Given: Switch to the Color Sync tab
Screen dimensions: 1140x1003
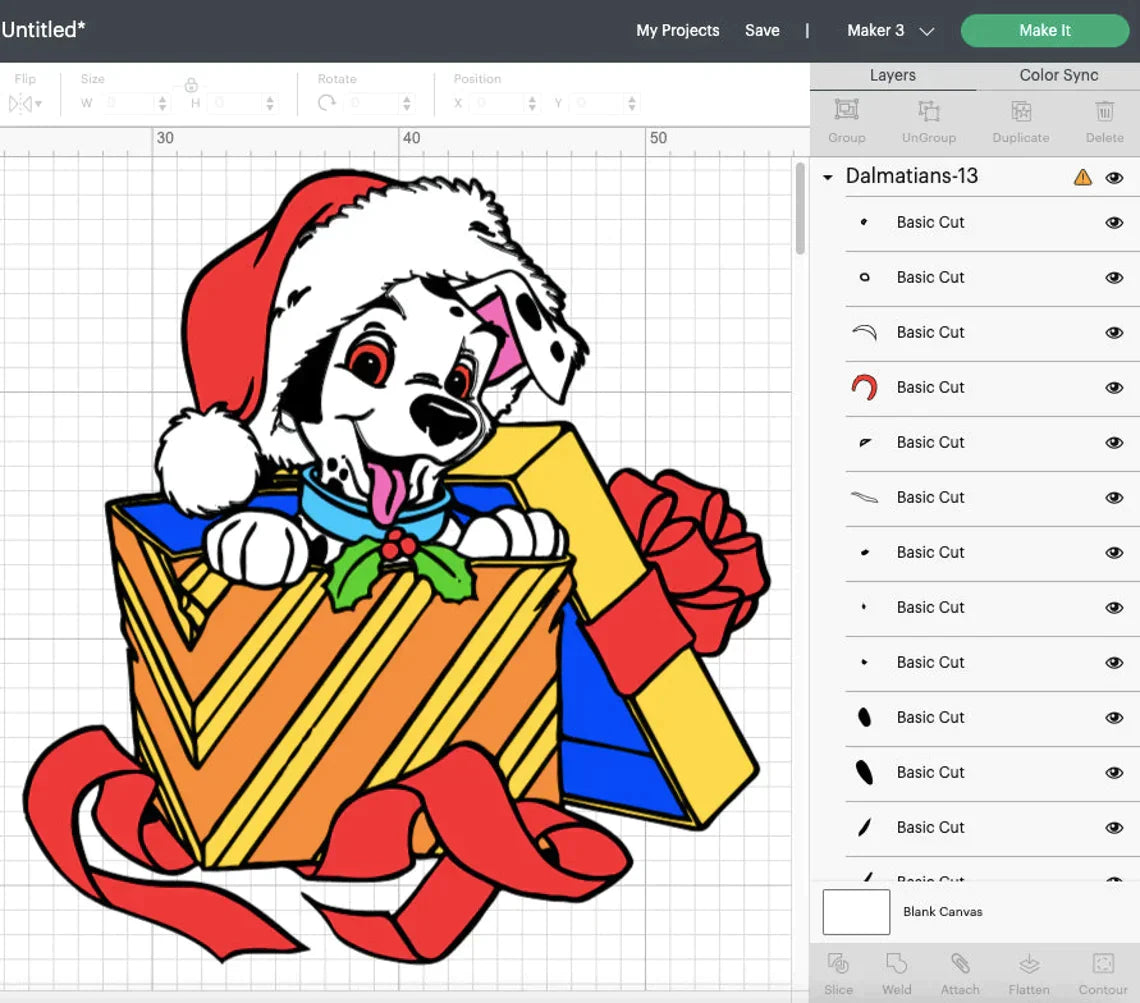Looking at the screenshot, I should [x=1058, y=75].
